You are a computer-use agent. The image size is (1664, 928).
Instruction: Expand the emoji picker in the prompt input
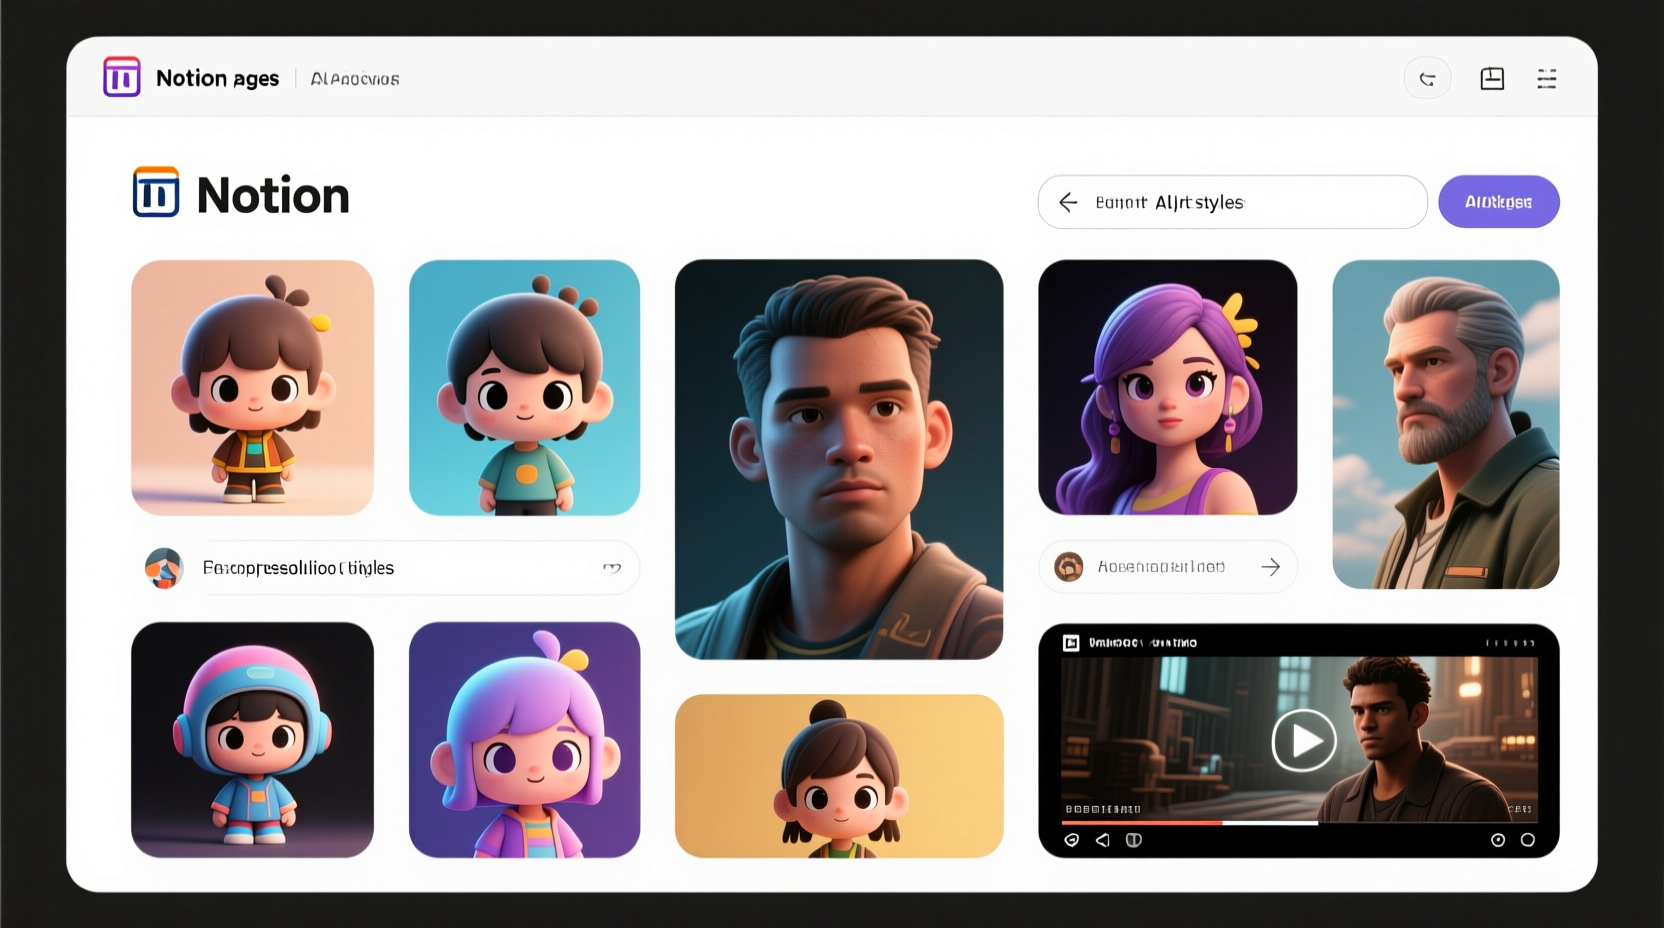pos(611,567)
